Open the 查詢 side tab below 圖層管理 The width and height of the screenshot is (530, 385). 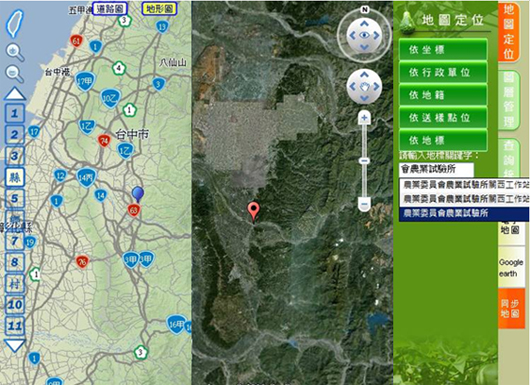509,157
